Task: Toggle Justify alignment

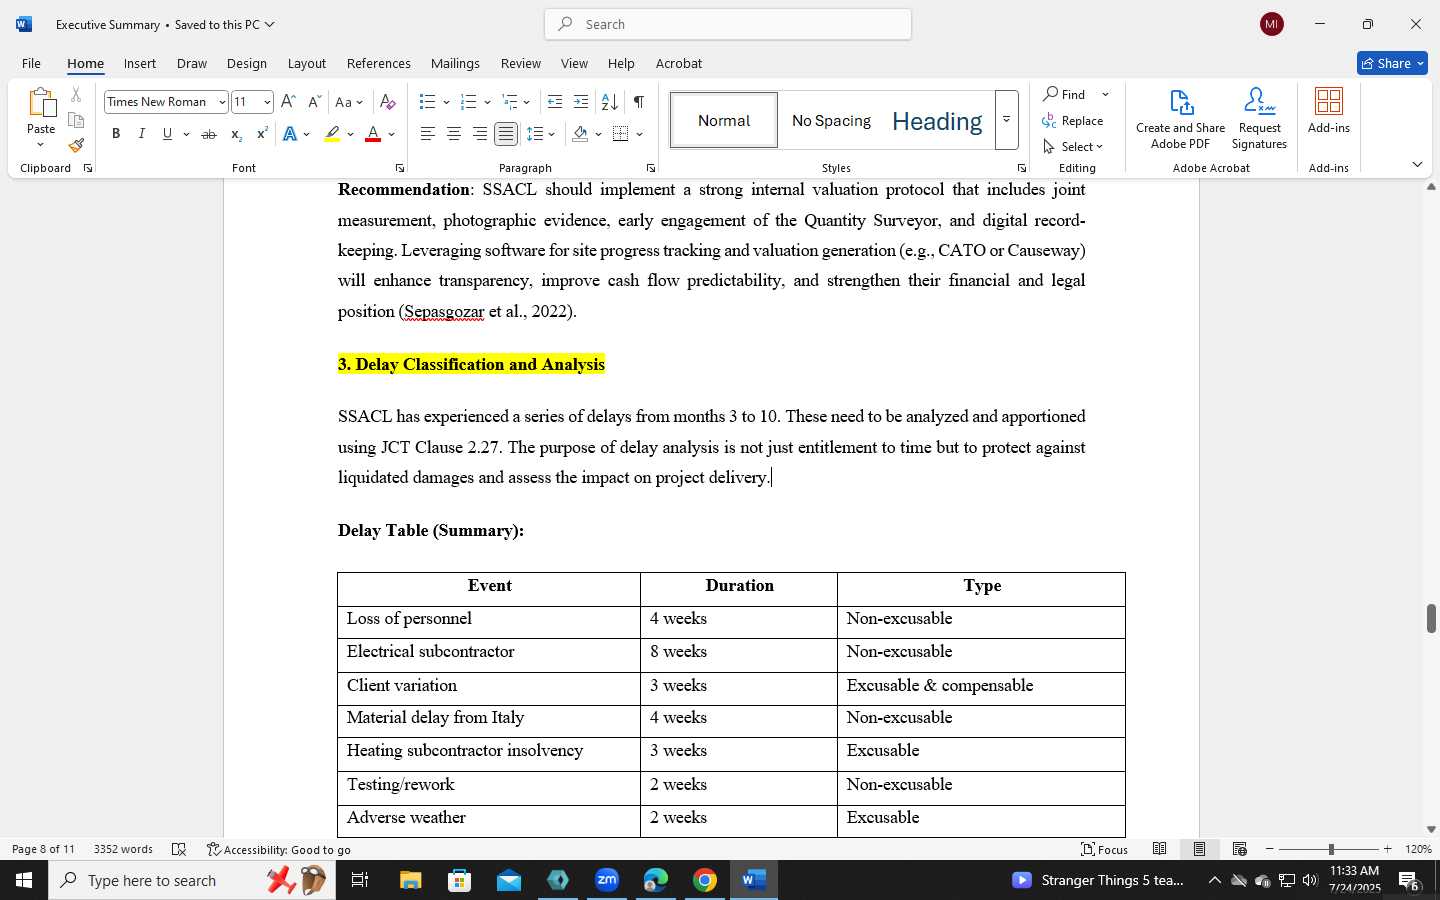Action: [x=506, y=134]
